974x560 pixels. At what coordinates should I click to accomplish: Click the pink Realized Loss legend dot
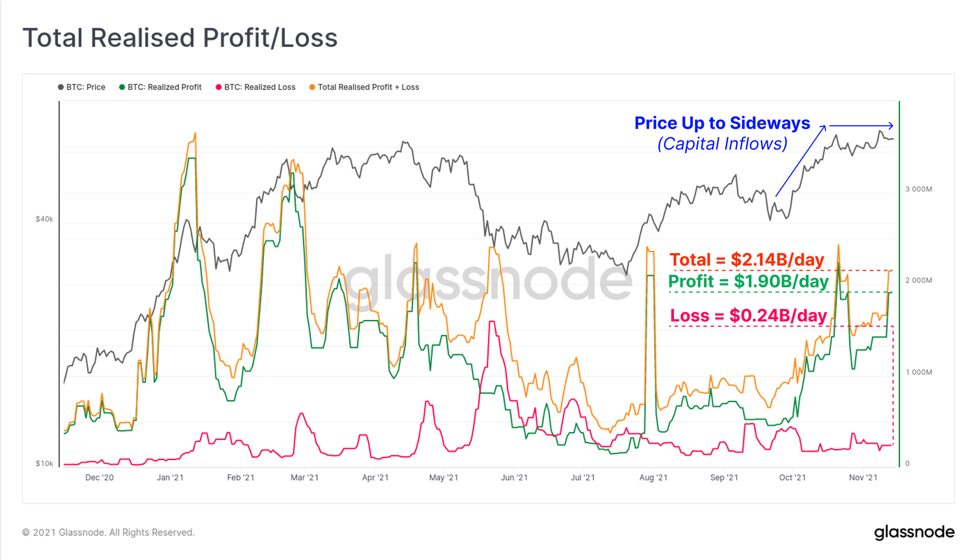(219, 88)
